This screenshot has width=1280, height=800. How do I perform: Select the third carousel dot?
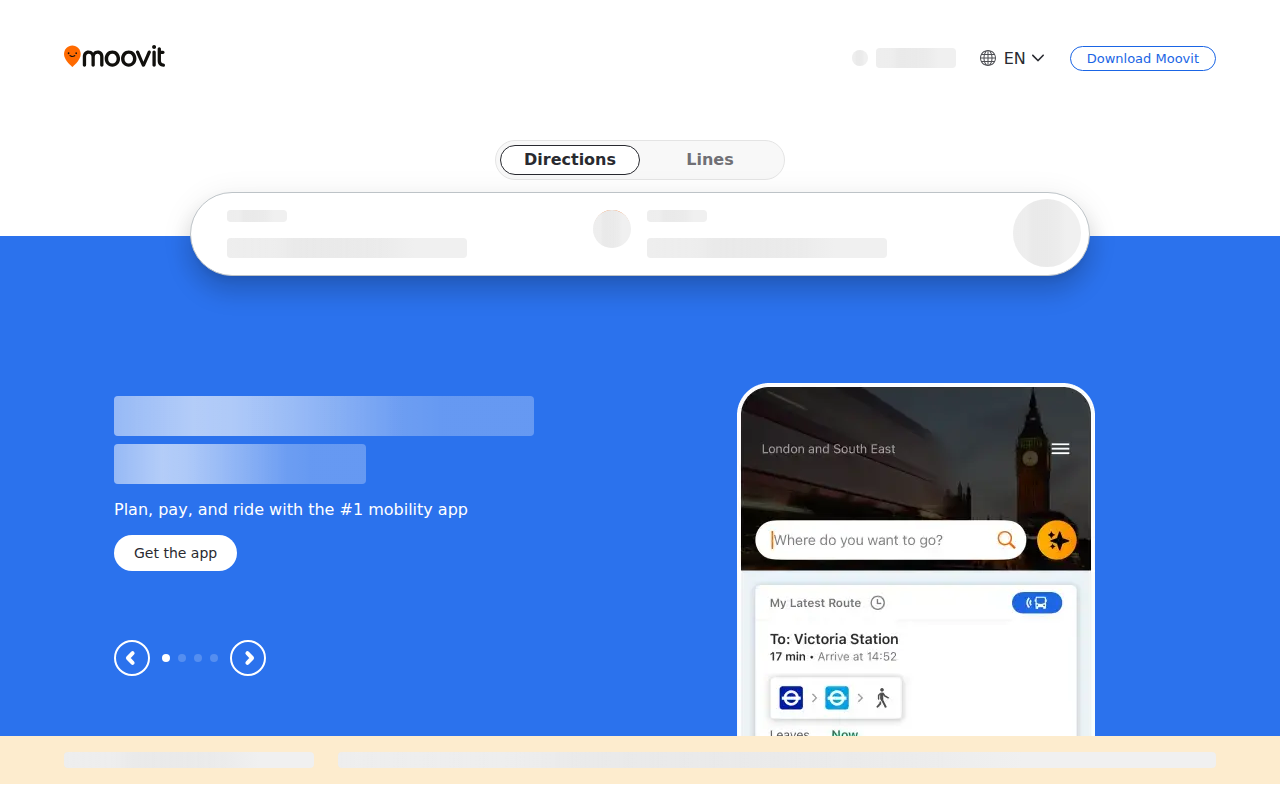pyautogui.click(x=198, y=658)
